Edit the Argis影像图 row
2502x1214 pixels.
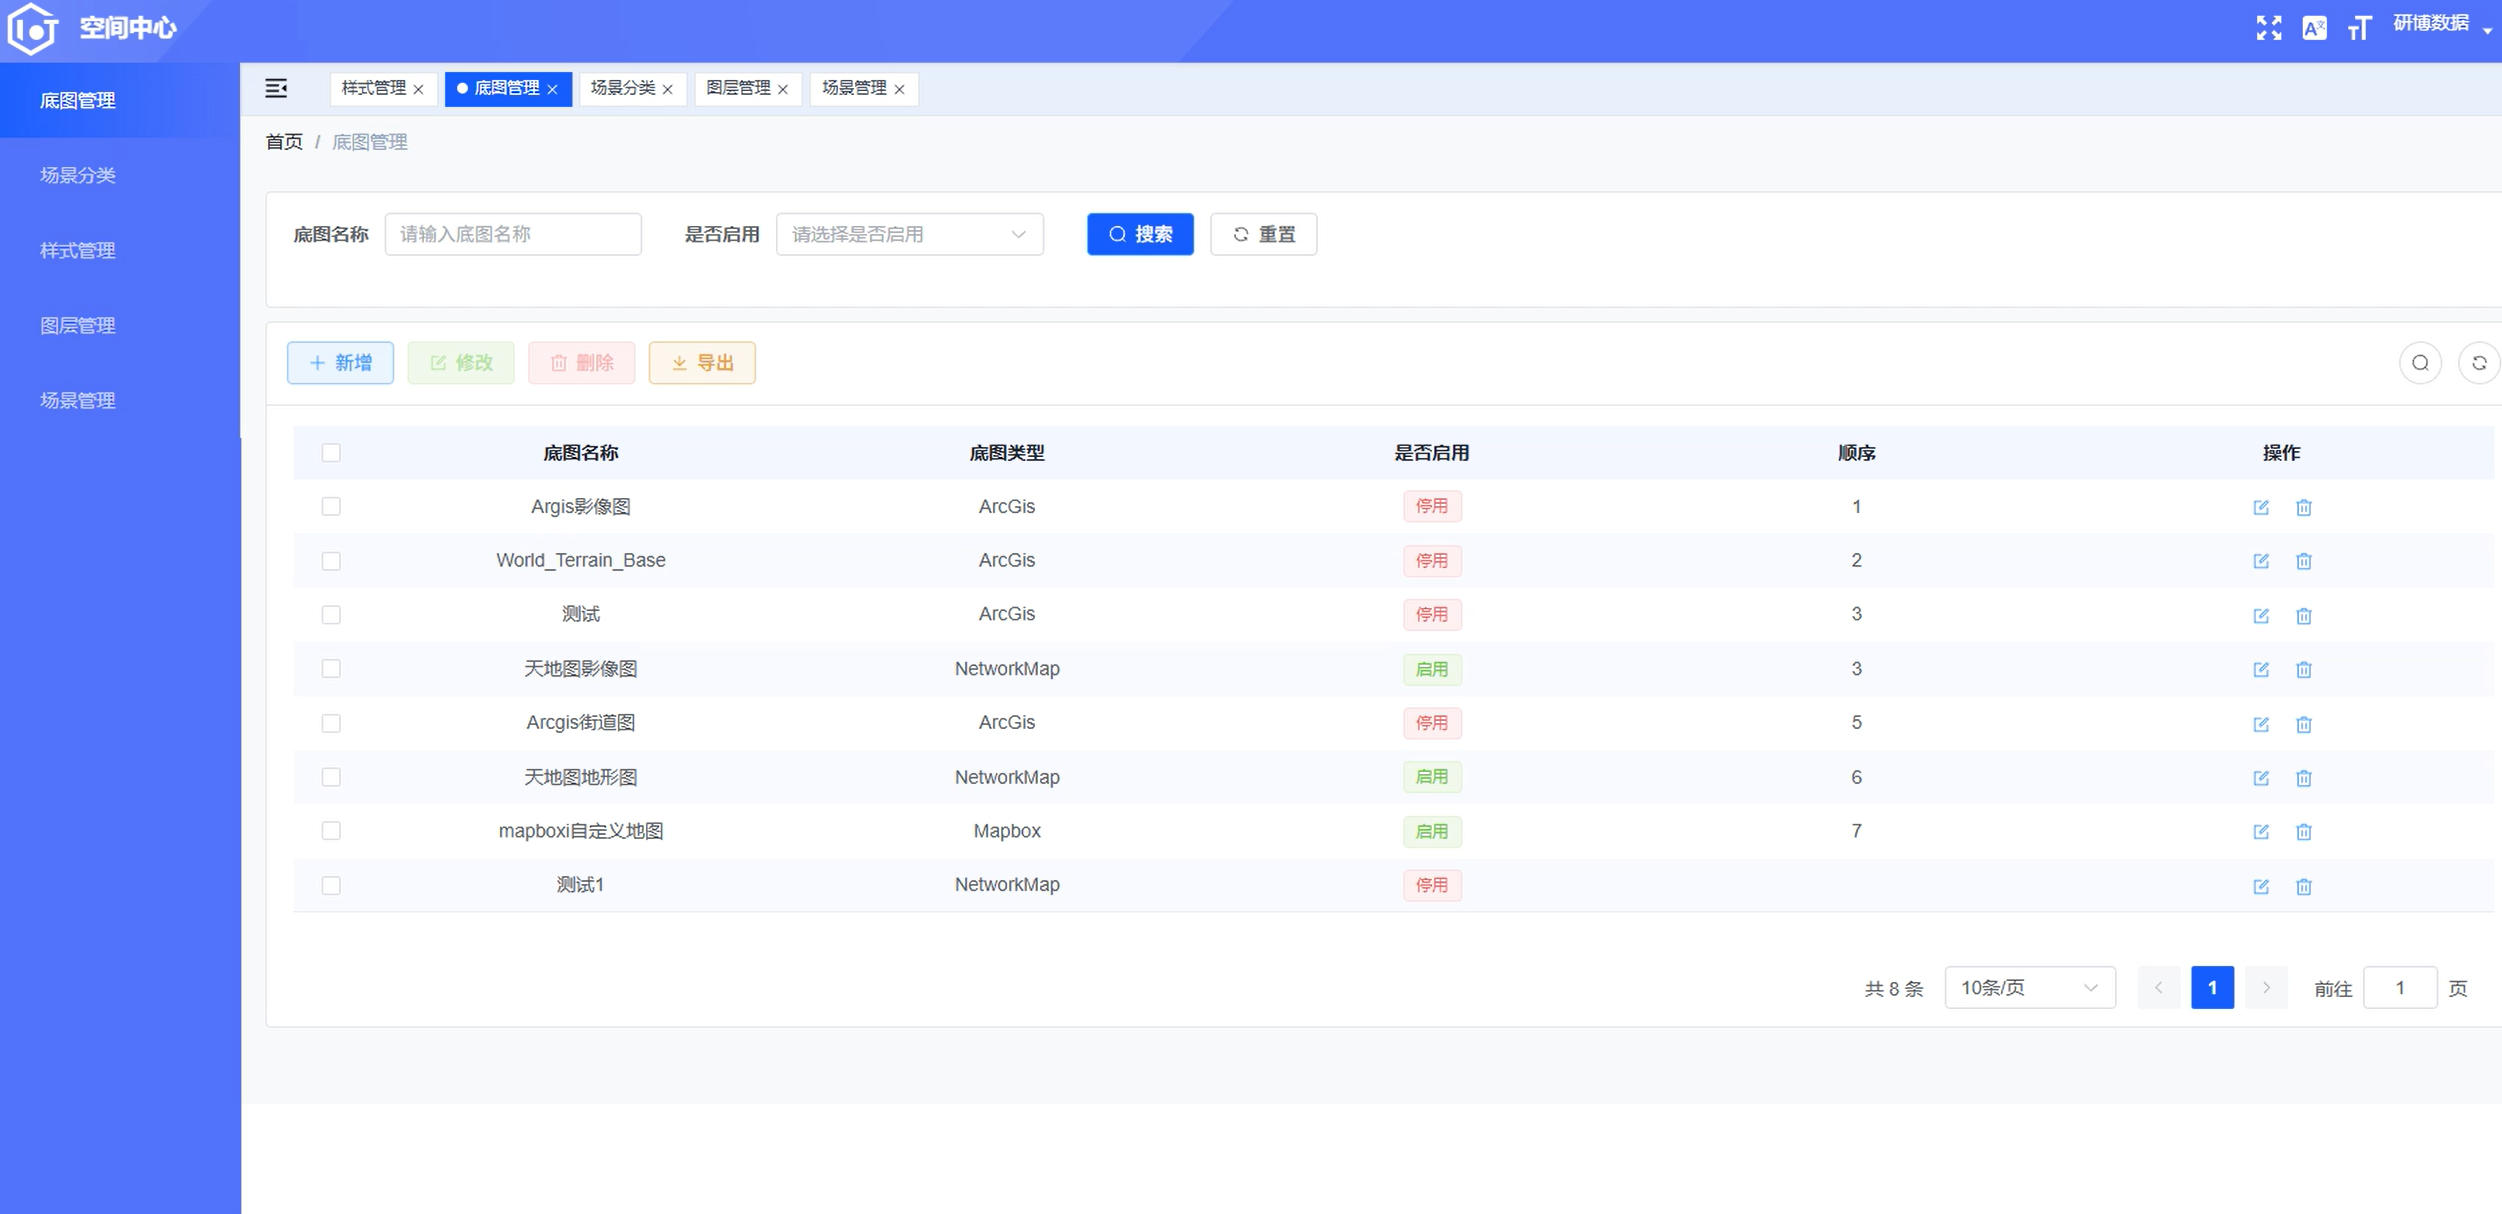(2261, 507)
